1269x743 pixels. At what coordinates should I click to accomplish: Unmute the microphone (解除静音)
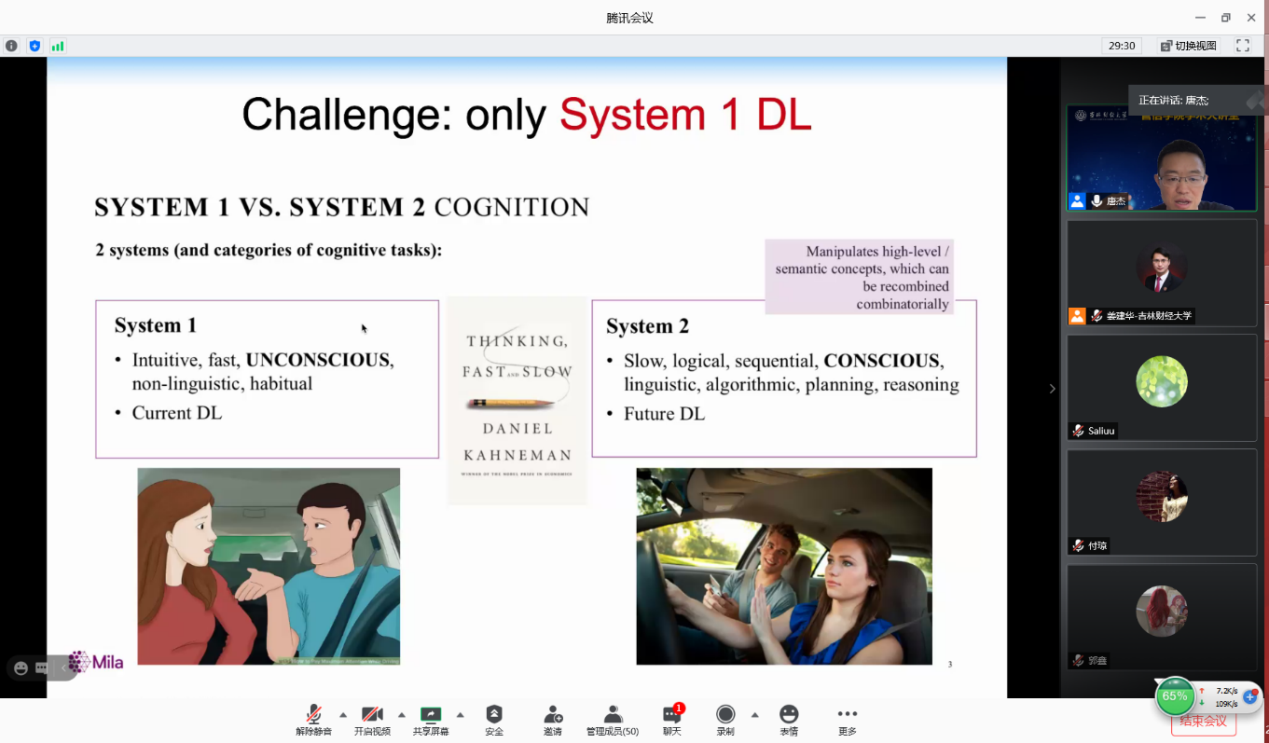[313, 719]
